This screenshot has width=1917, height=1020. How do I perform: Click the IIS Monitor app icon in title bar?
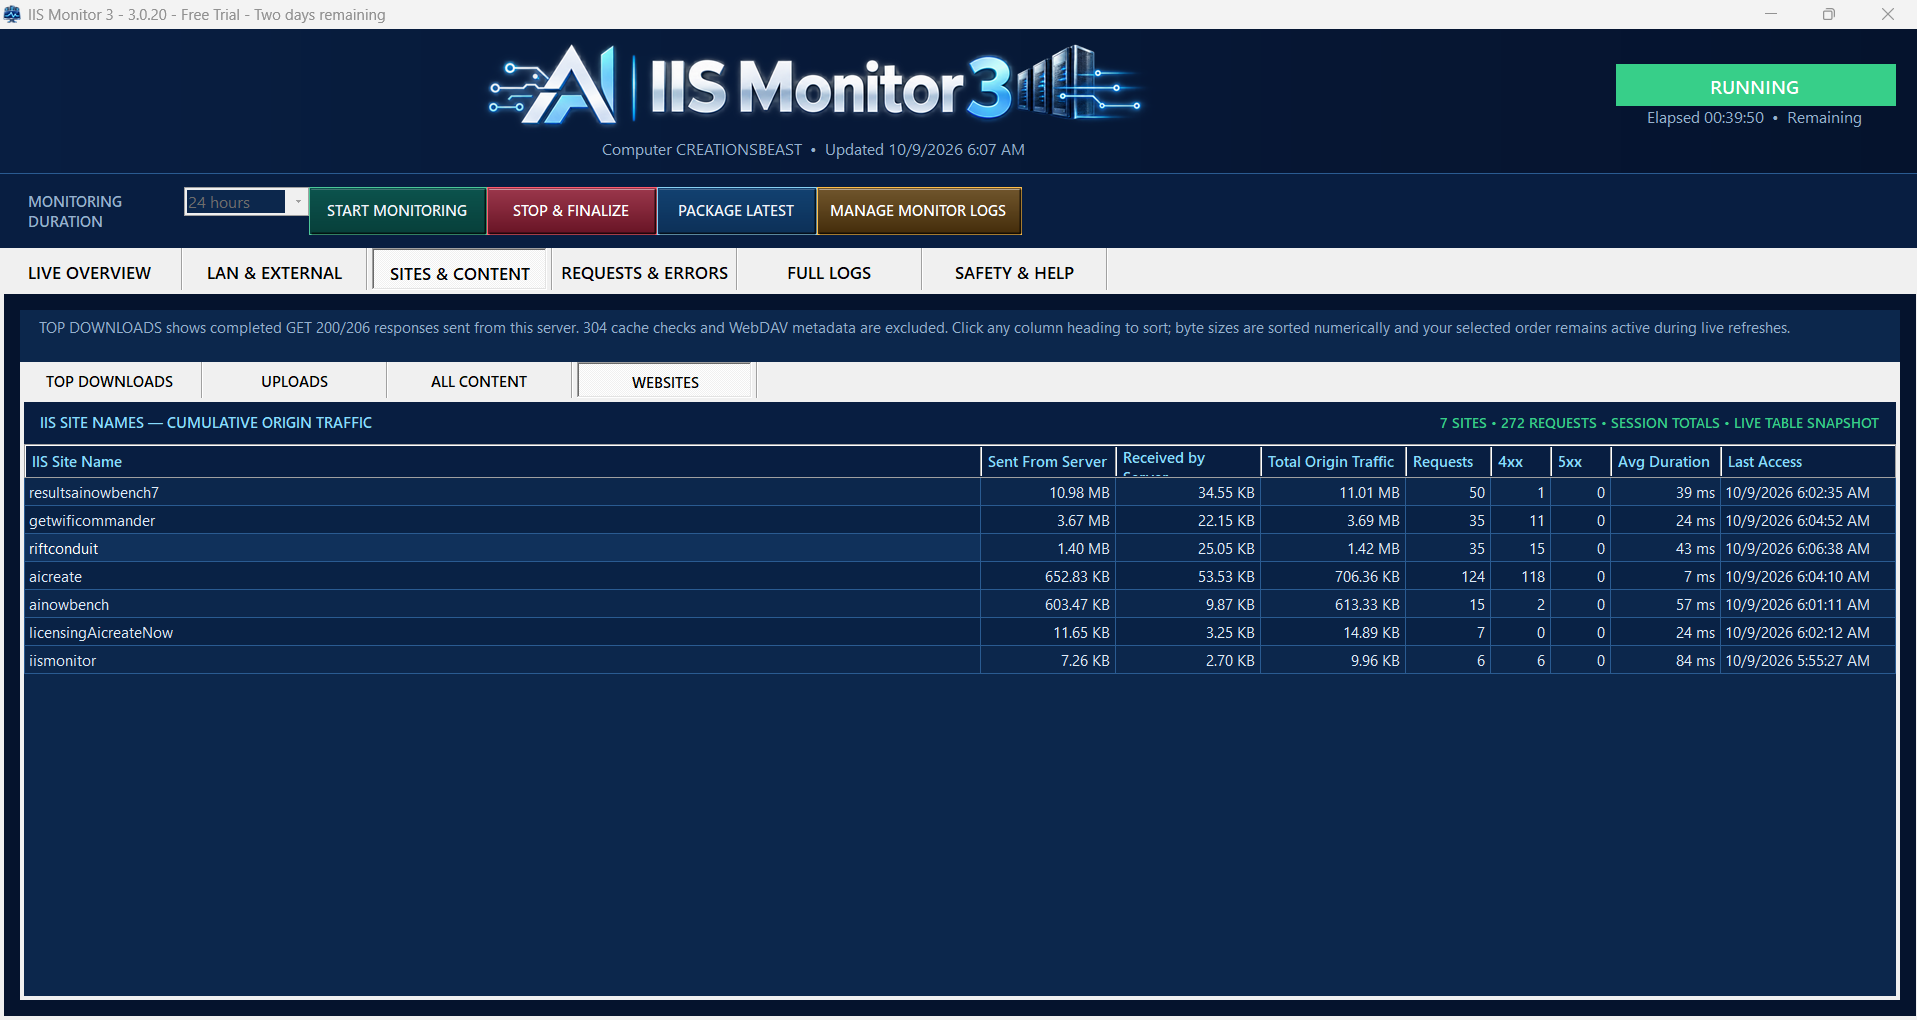pyautogui.click(x=12, y=14)
